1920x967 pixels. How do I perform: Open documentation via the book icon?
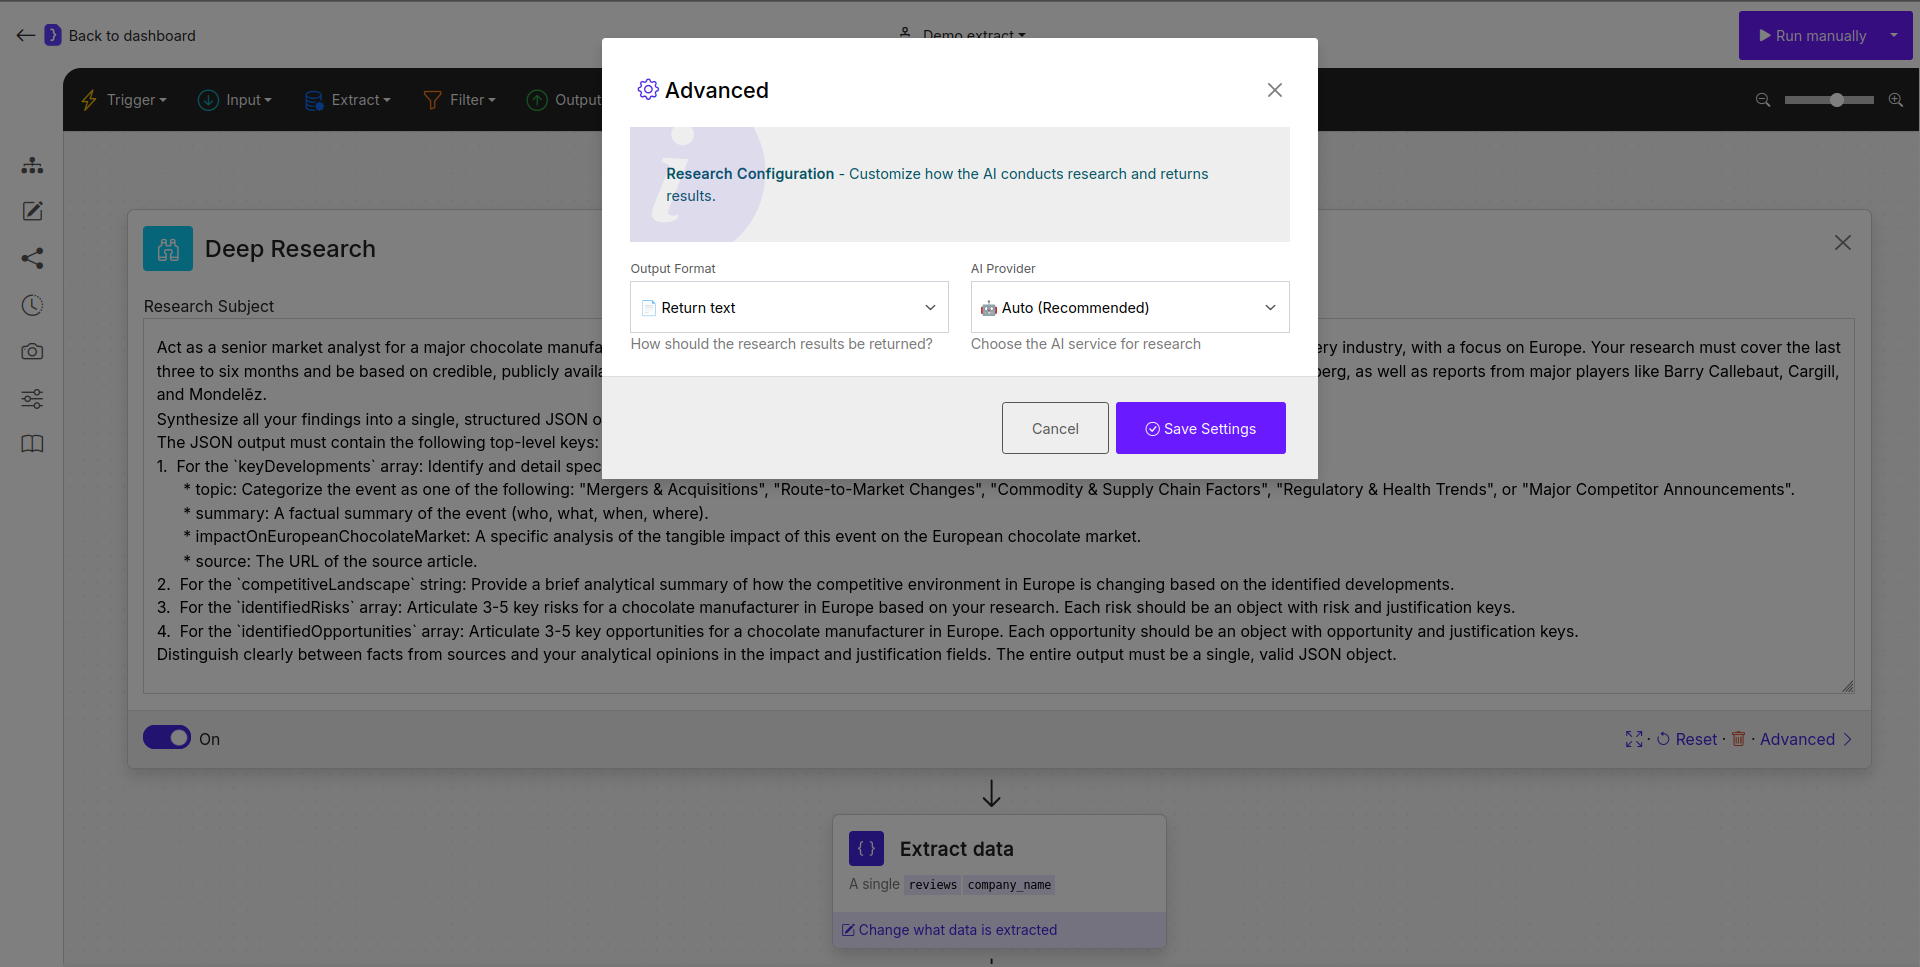(32, 444)
